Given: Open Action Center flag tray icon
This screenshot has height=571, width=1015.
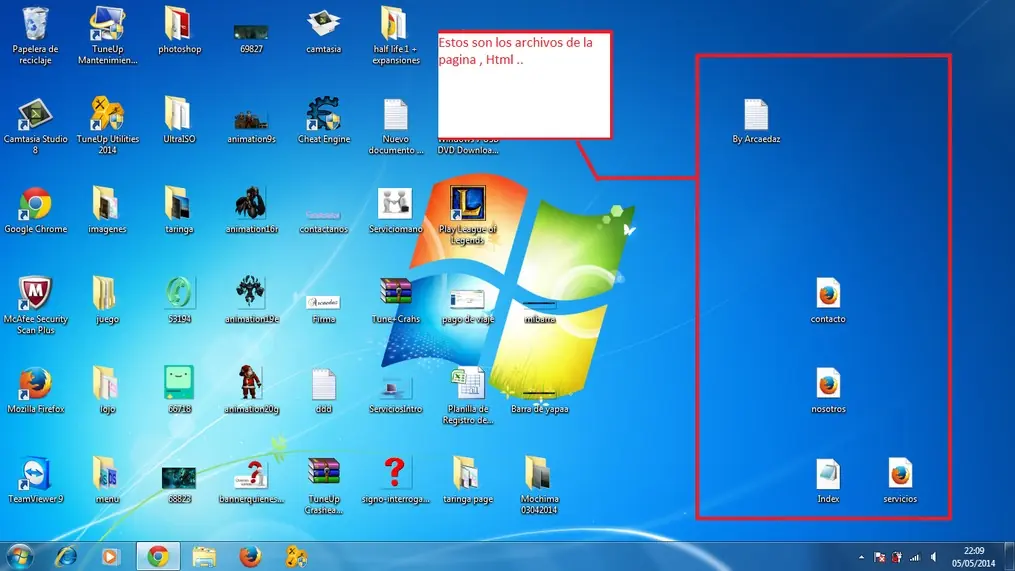Looking at the screenshot, I should [879, 557].
